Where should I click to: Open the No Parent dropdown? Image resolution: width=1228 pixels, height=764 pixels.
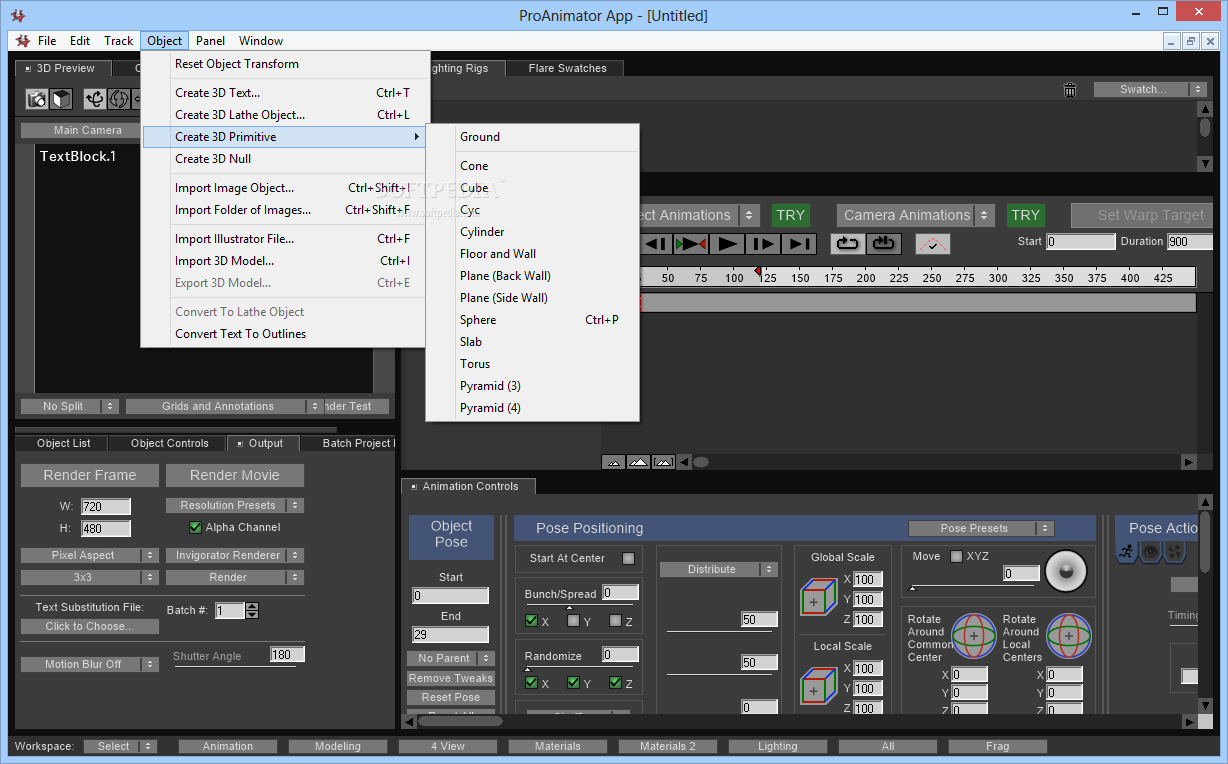click(x=451, y=658)
